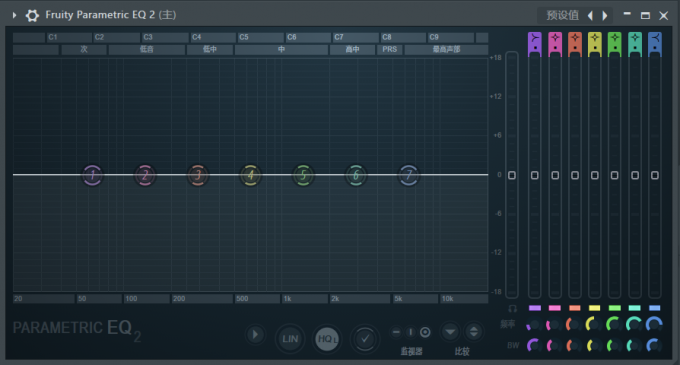Click the C5 note label
Screen dimensions: 680x365
tap(244, 37)
